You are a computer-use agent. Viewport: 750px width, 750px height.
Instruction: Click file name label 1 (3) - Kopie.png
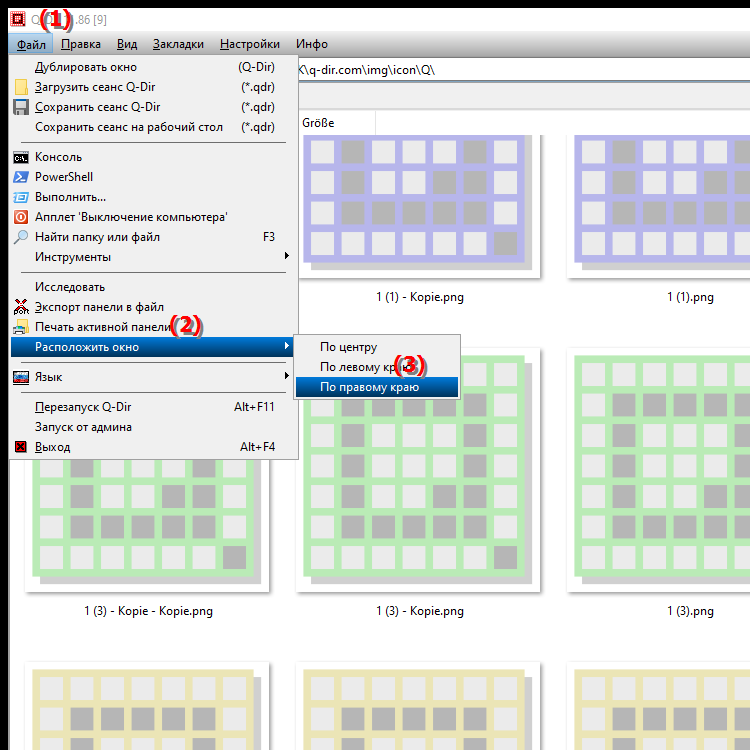[420, 611]
